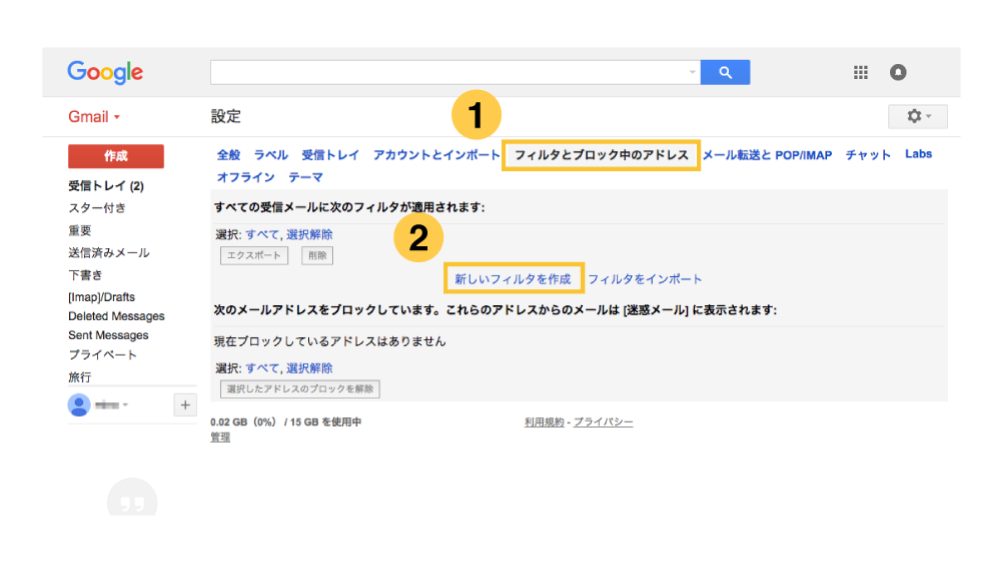The height and width of the screenshot is (562, 1004).
Task: Switch to メール転送と POP/IMAP tab
Action: (x=767, y=155)
